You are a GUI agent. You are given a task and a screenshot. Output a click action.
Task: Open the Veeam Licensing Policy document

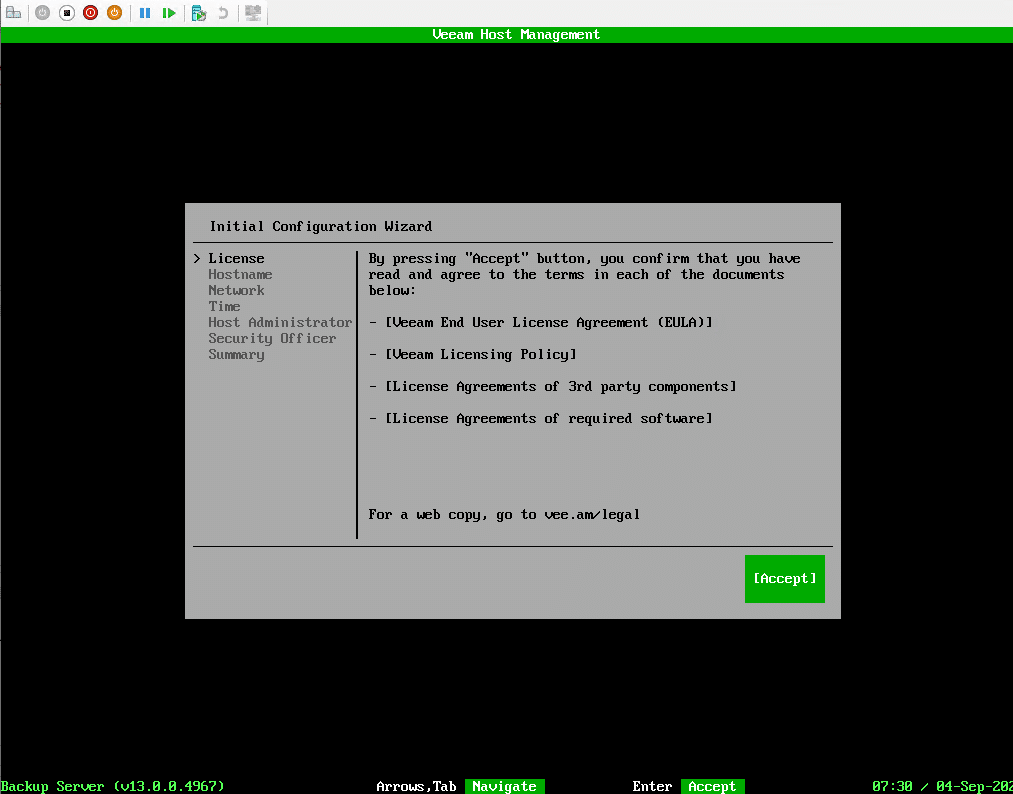click(480, 354)
